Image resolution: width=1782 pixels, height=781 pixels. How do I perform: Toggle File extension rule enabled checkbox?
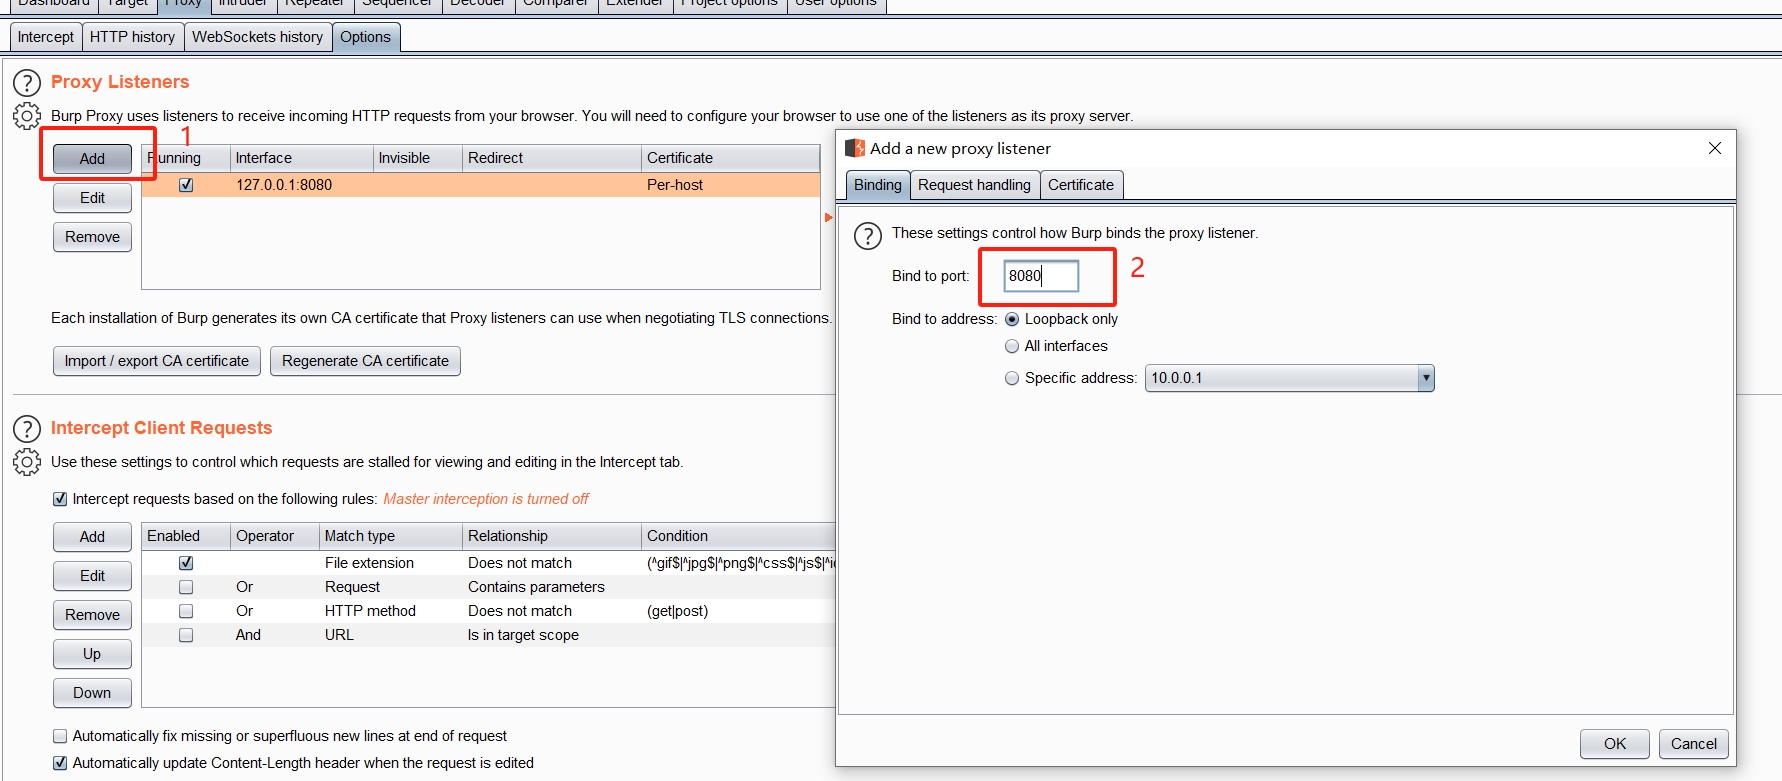(x=186, y=563)
